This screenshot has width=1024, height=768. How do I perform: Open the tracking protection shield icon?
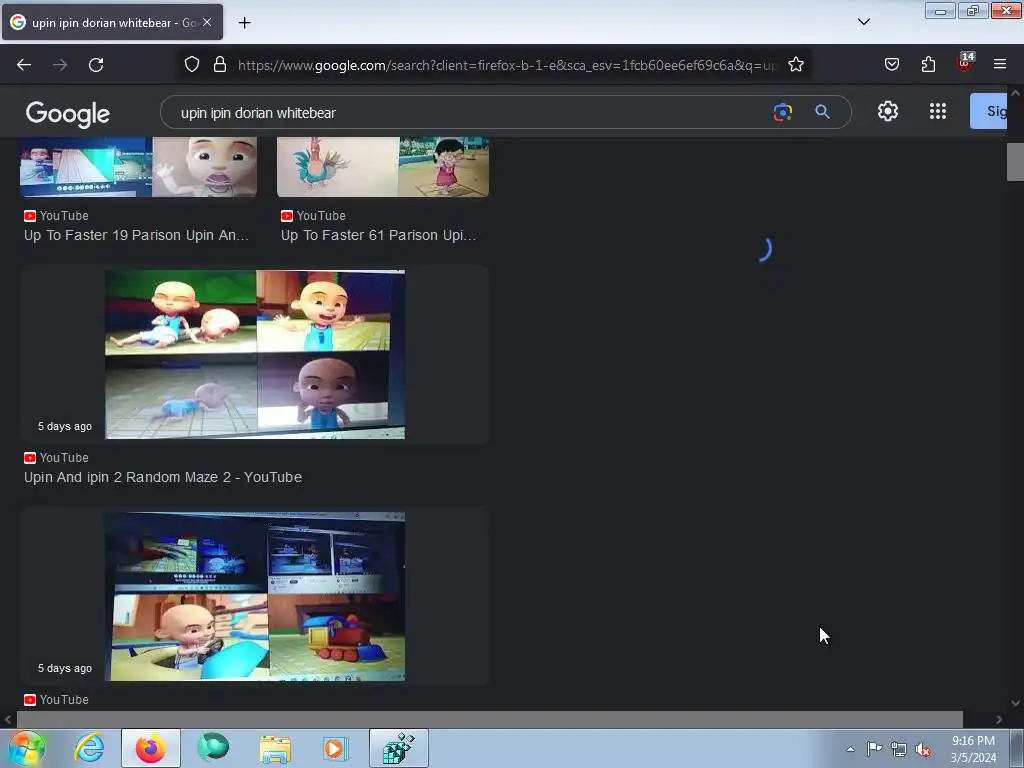(x=191, y=65)
